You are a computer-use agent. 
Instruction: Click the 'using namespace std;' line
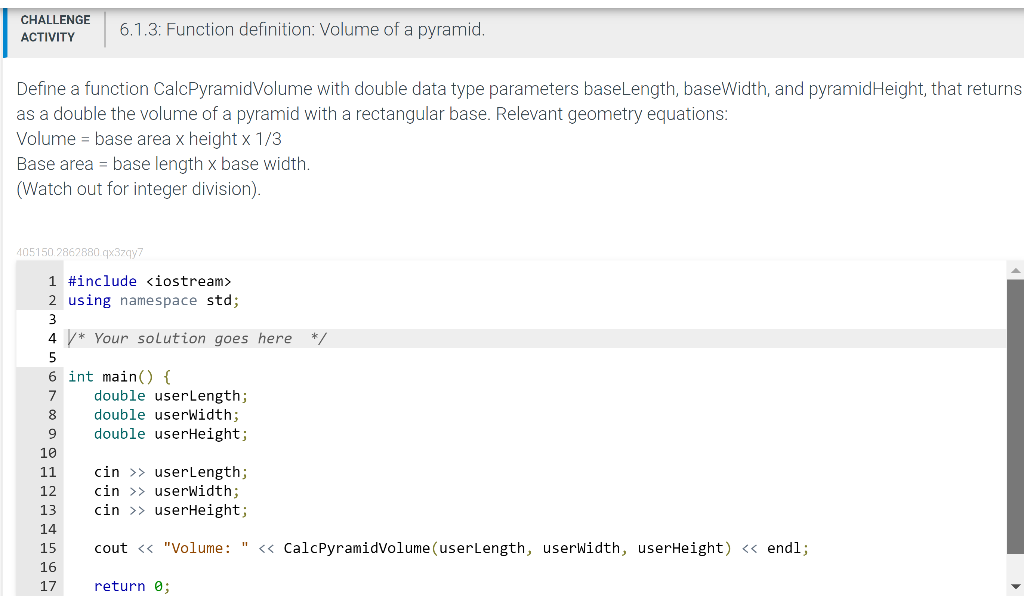point(150,300)
